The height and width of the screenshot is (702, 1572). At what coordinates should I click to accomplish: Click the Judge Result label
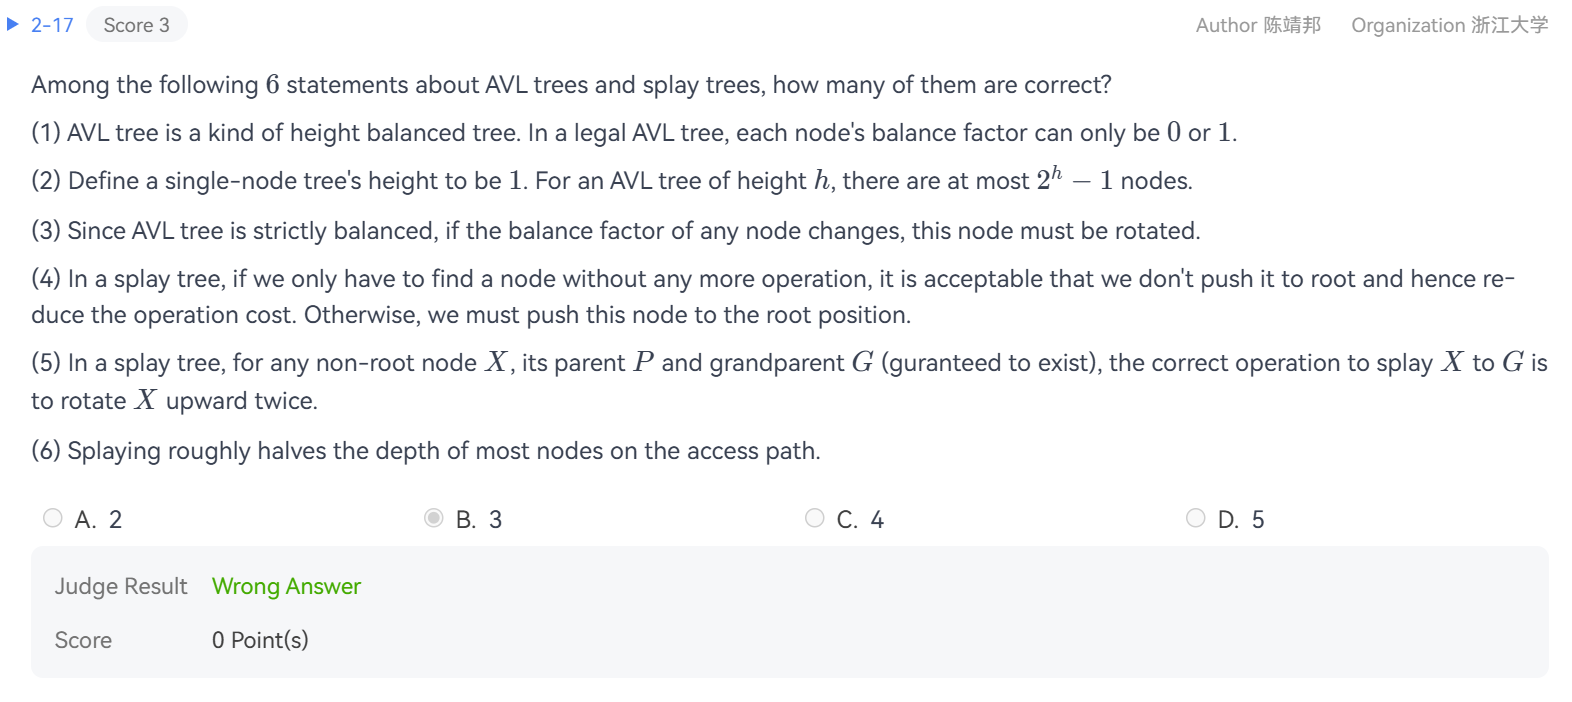121,586
